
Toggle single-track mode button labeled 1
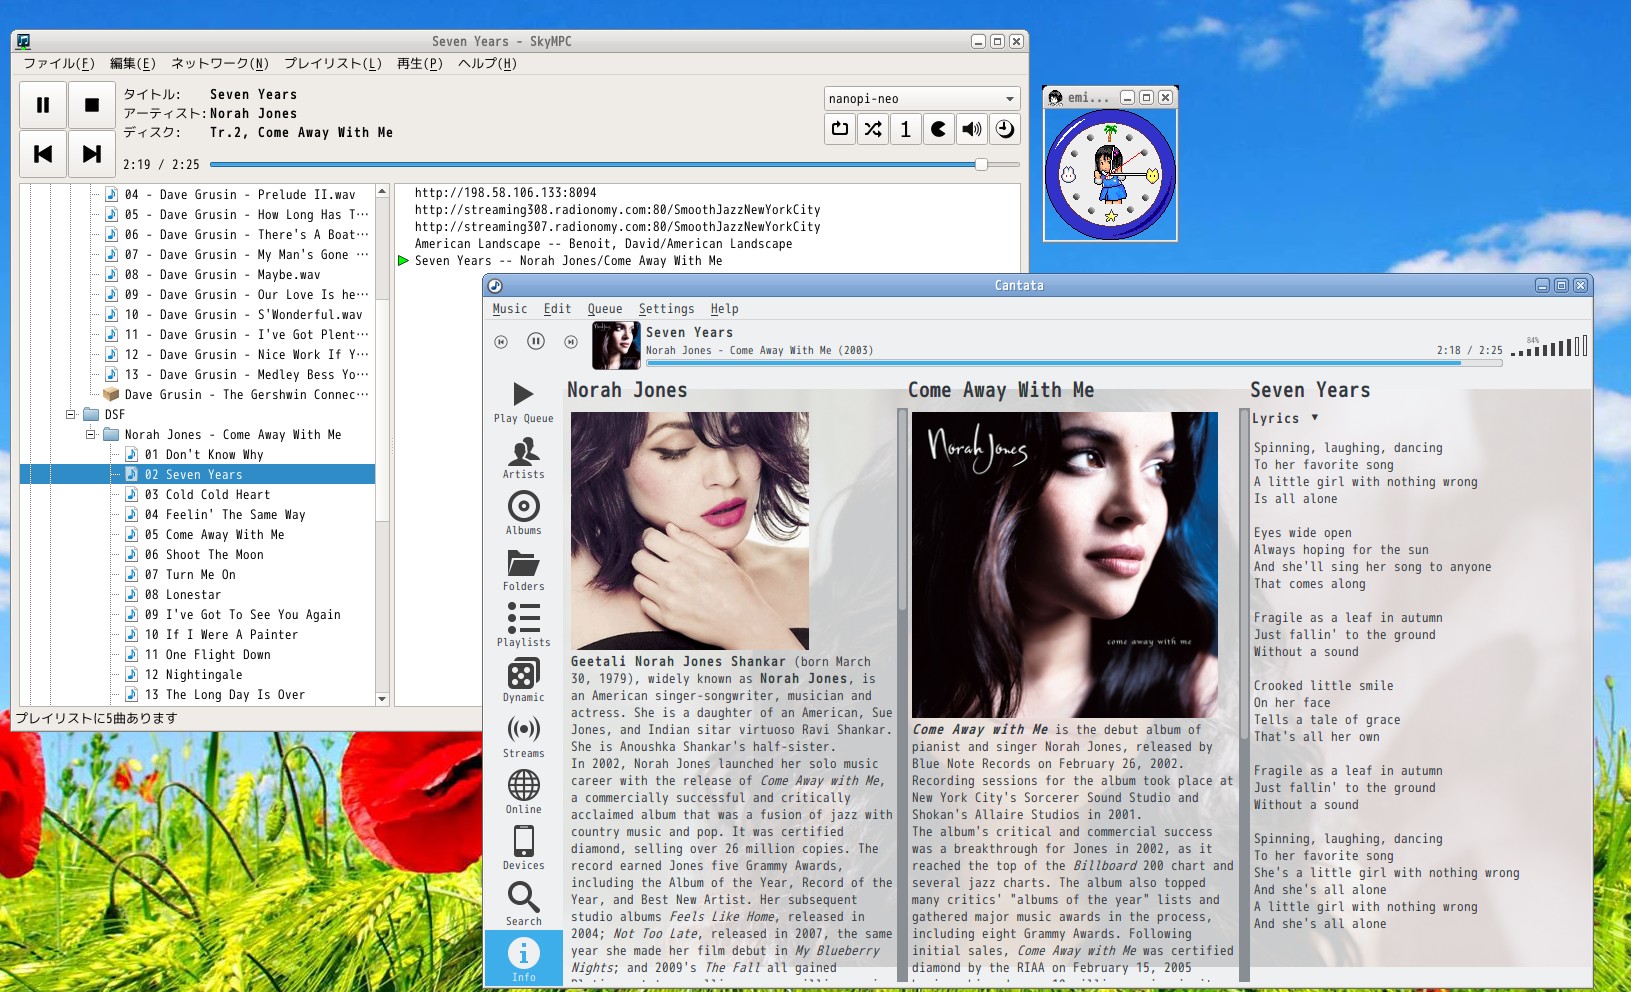pyautogui.click(x=906, y=129)
